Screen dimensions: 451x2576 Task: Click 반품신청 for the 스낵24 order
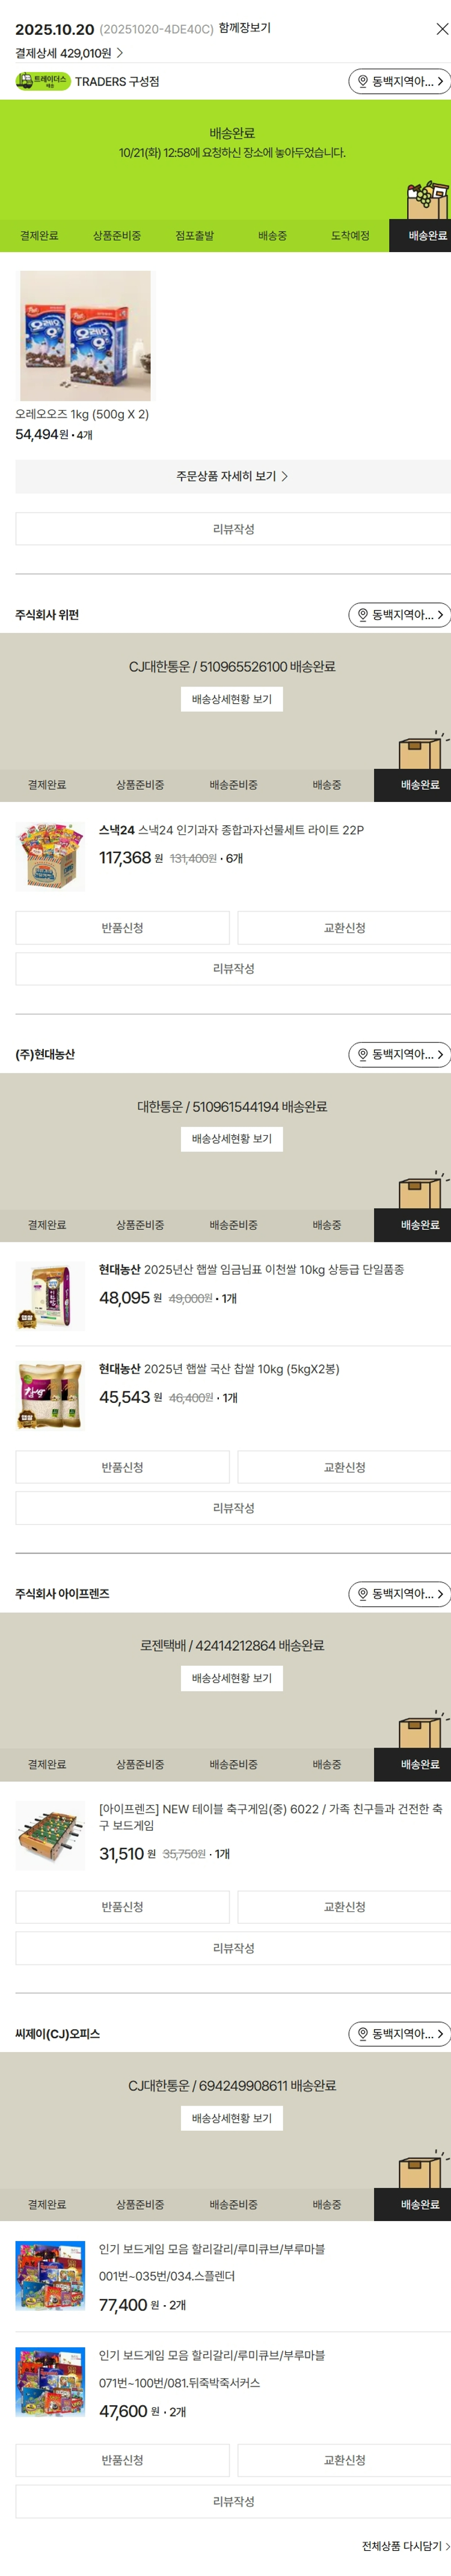[122, 928]
